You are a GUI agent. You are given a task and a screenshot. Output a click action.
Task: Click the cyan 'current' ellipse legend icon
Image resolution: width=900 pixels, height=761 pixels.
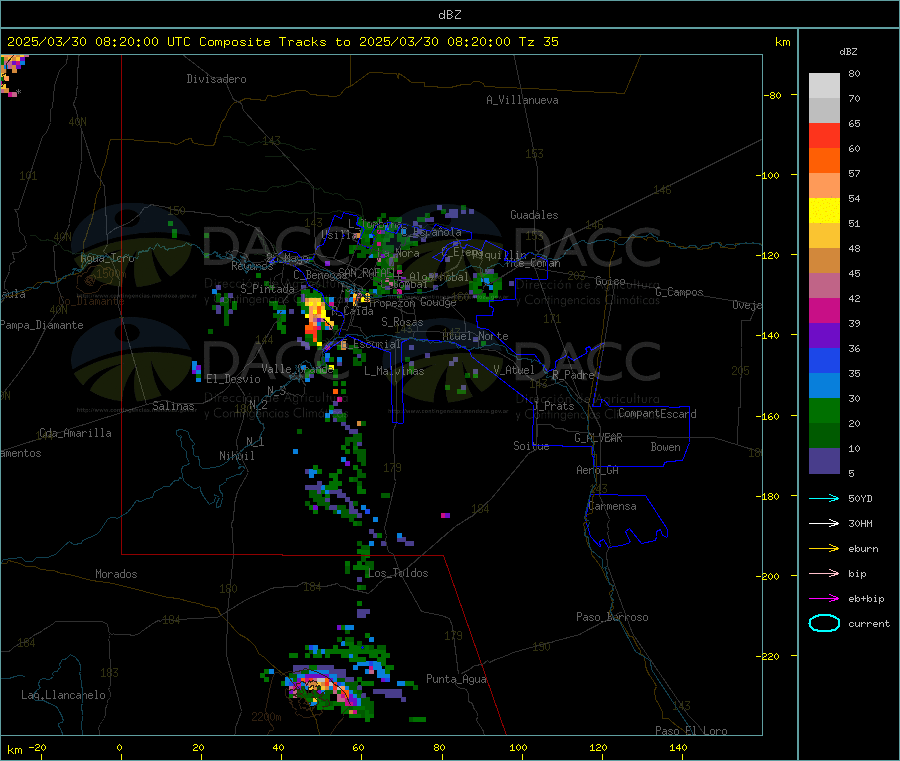click(x=824, y=623)
